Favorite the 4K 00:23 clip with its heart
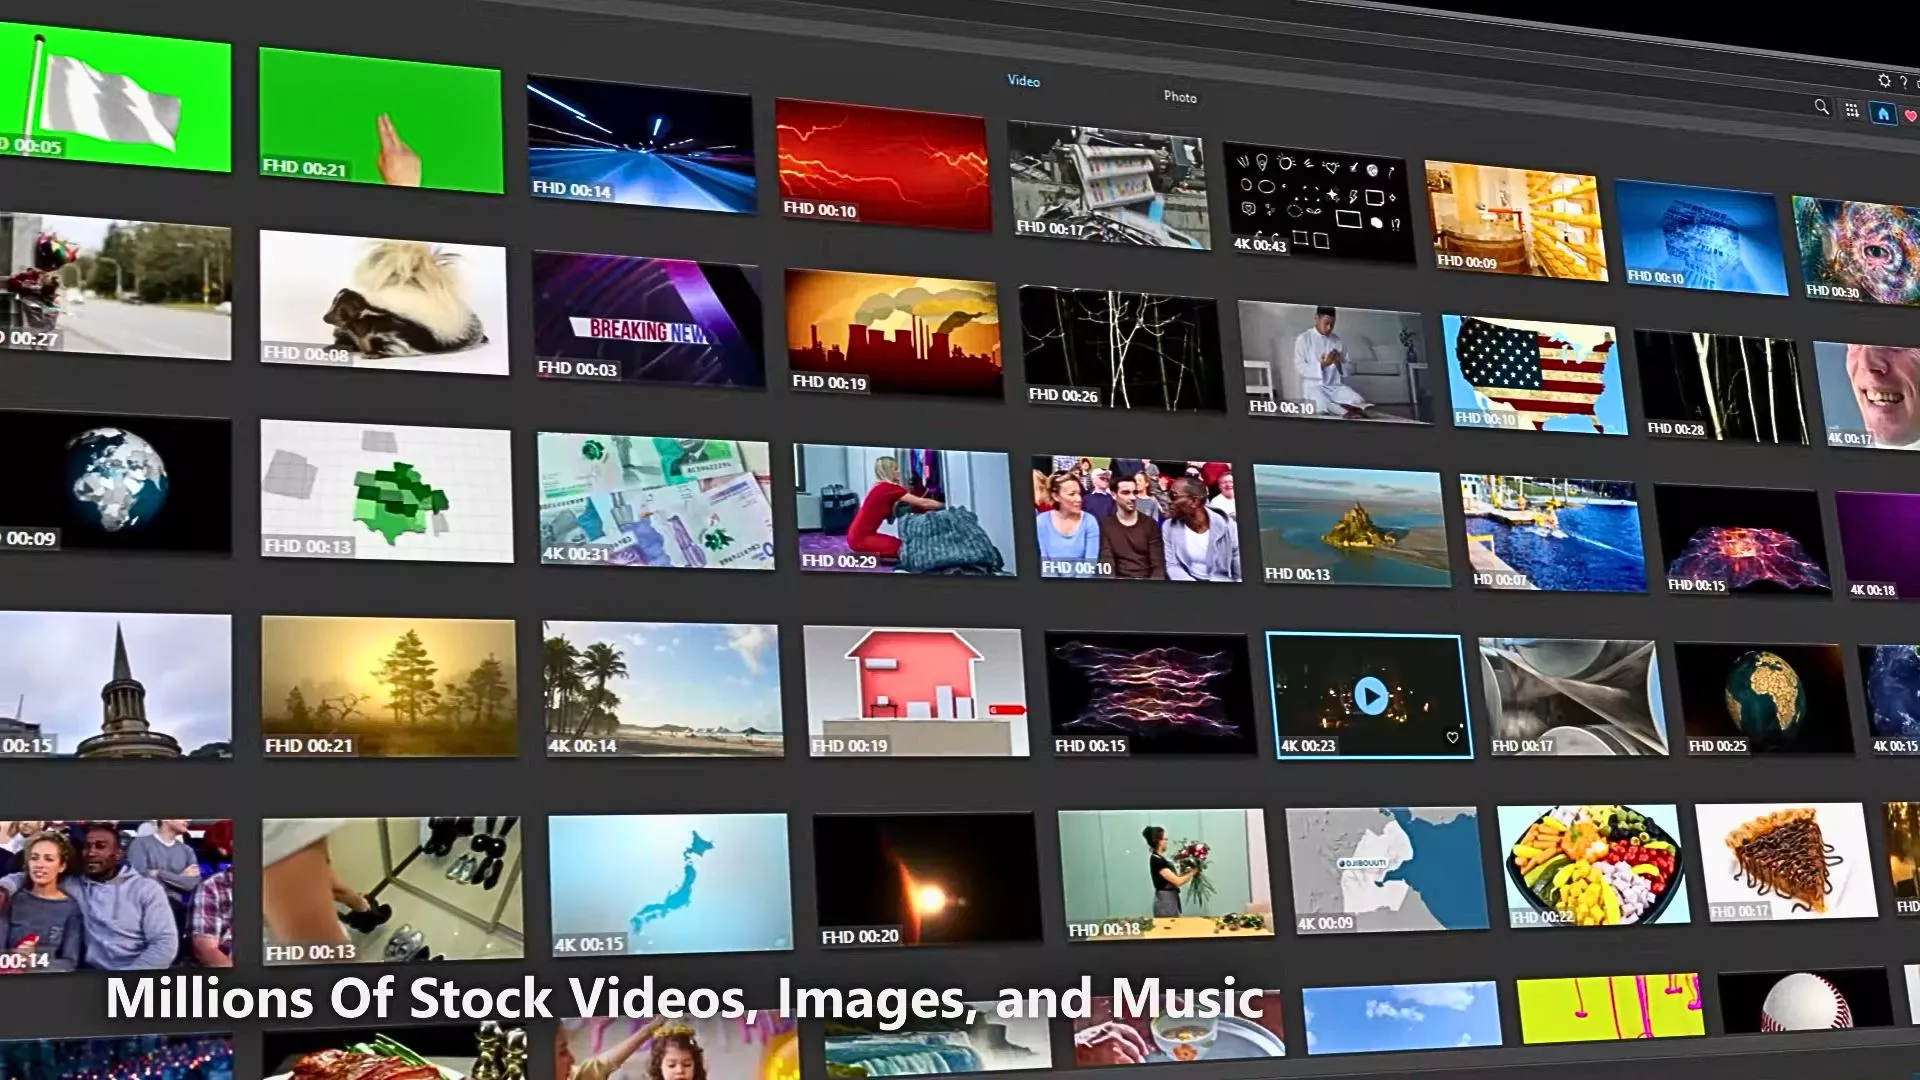 pos(1452,738)
